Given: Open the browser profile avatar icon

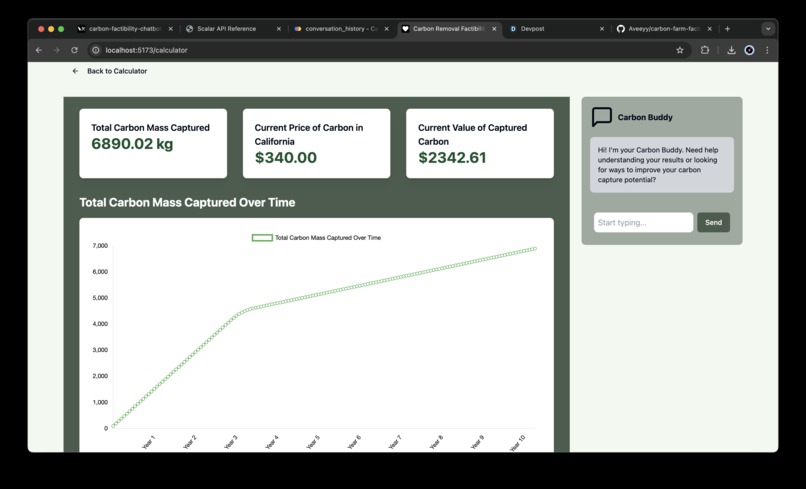Looking at the screenshot, I should tap(749, 50).
